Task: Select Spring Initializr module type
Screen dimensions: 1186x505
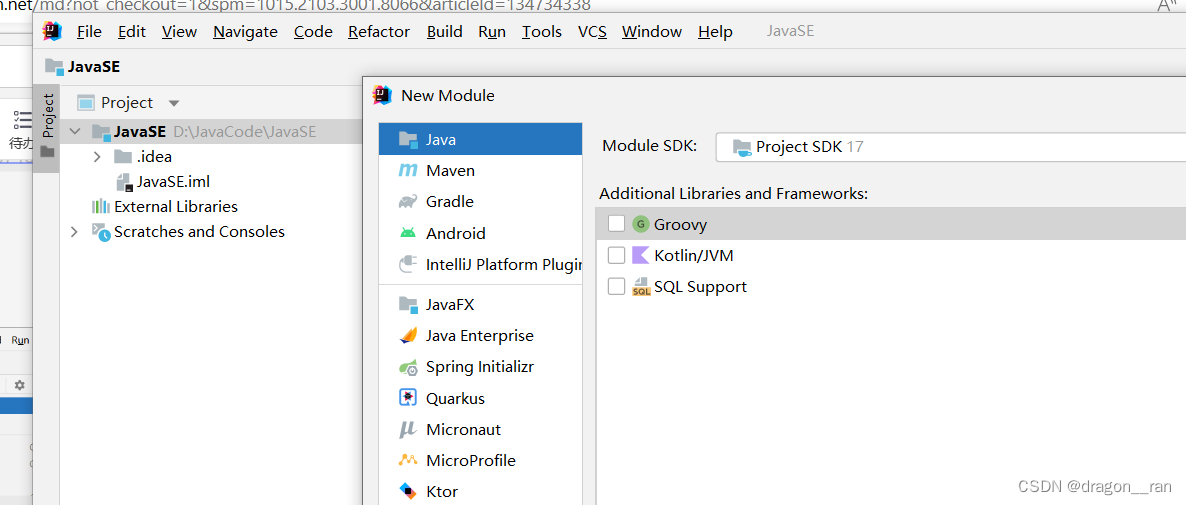Action: [480, 367]
